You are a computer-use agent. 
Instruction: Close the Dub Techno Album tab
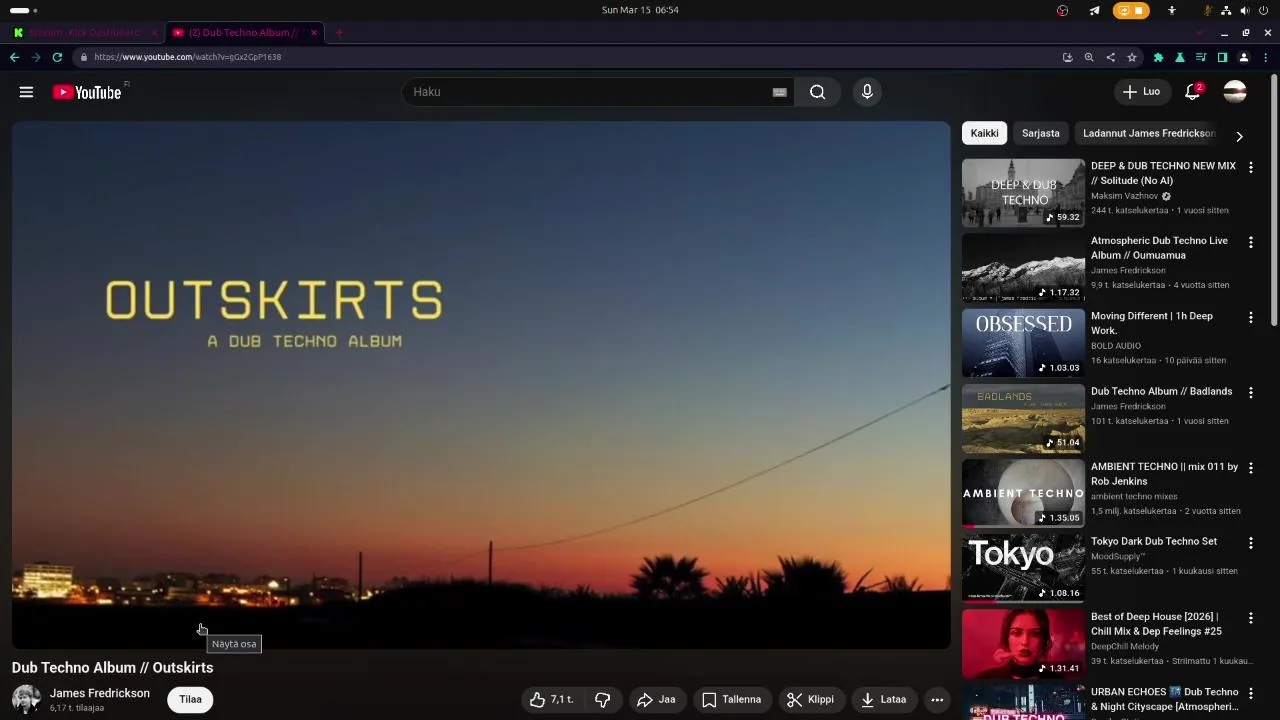pyautogui.click(x=314, y=33)
